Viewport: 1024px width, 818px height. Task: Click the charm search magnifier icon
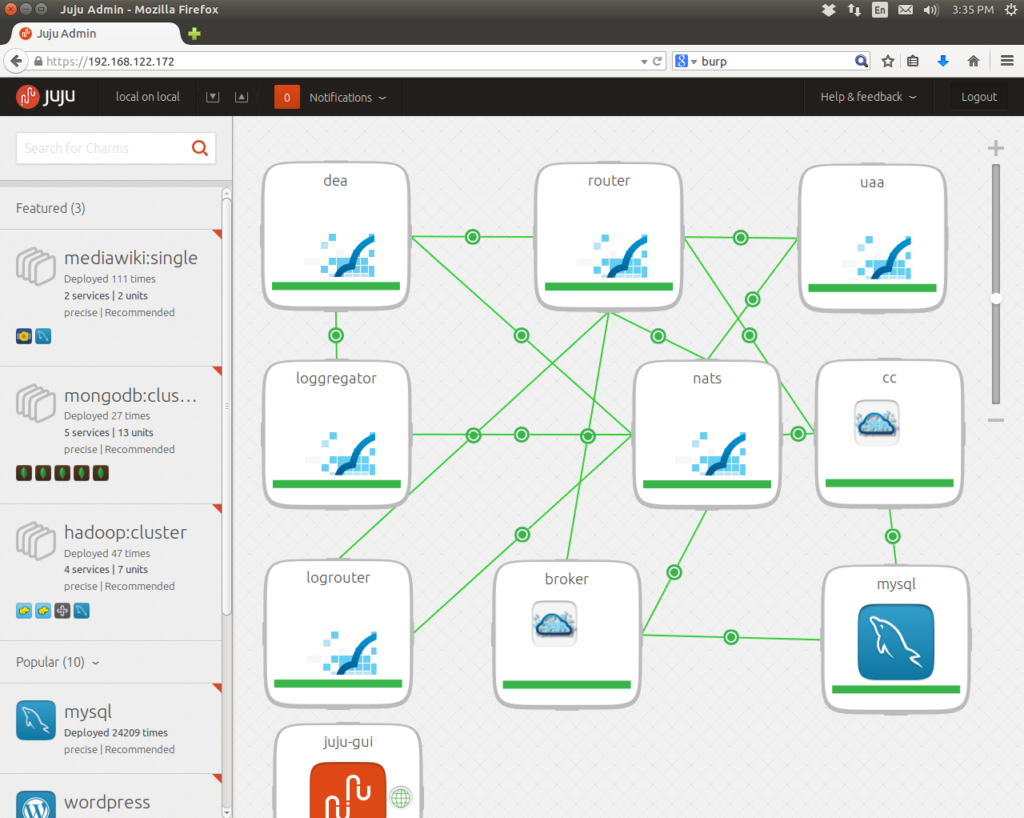click(x=200, y=148)
